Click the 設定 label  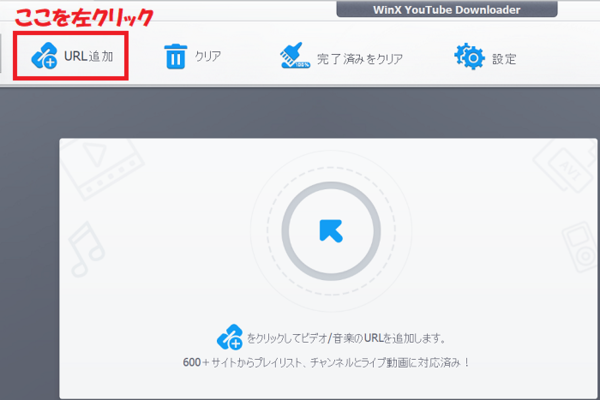(x=504, y=59)
